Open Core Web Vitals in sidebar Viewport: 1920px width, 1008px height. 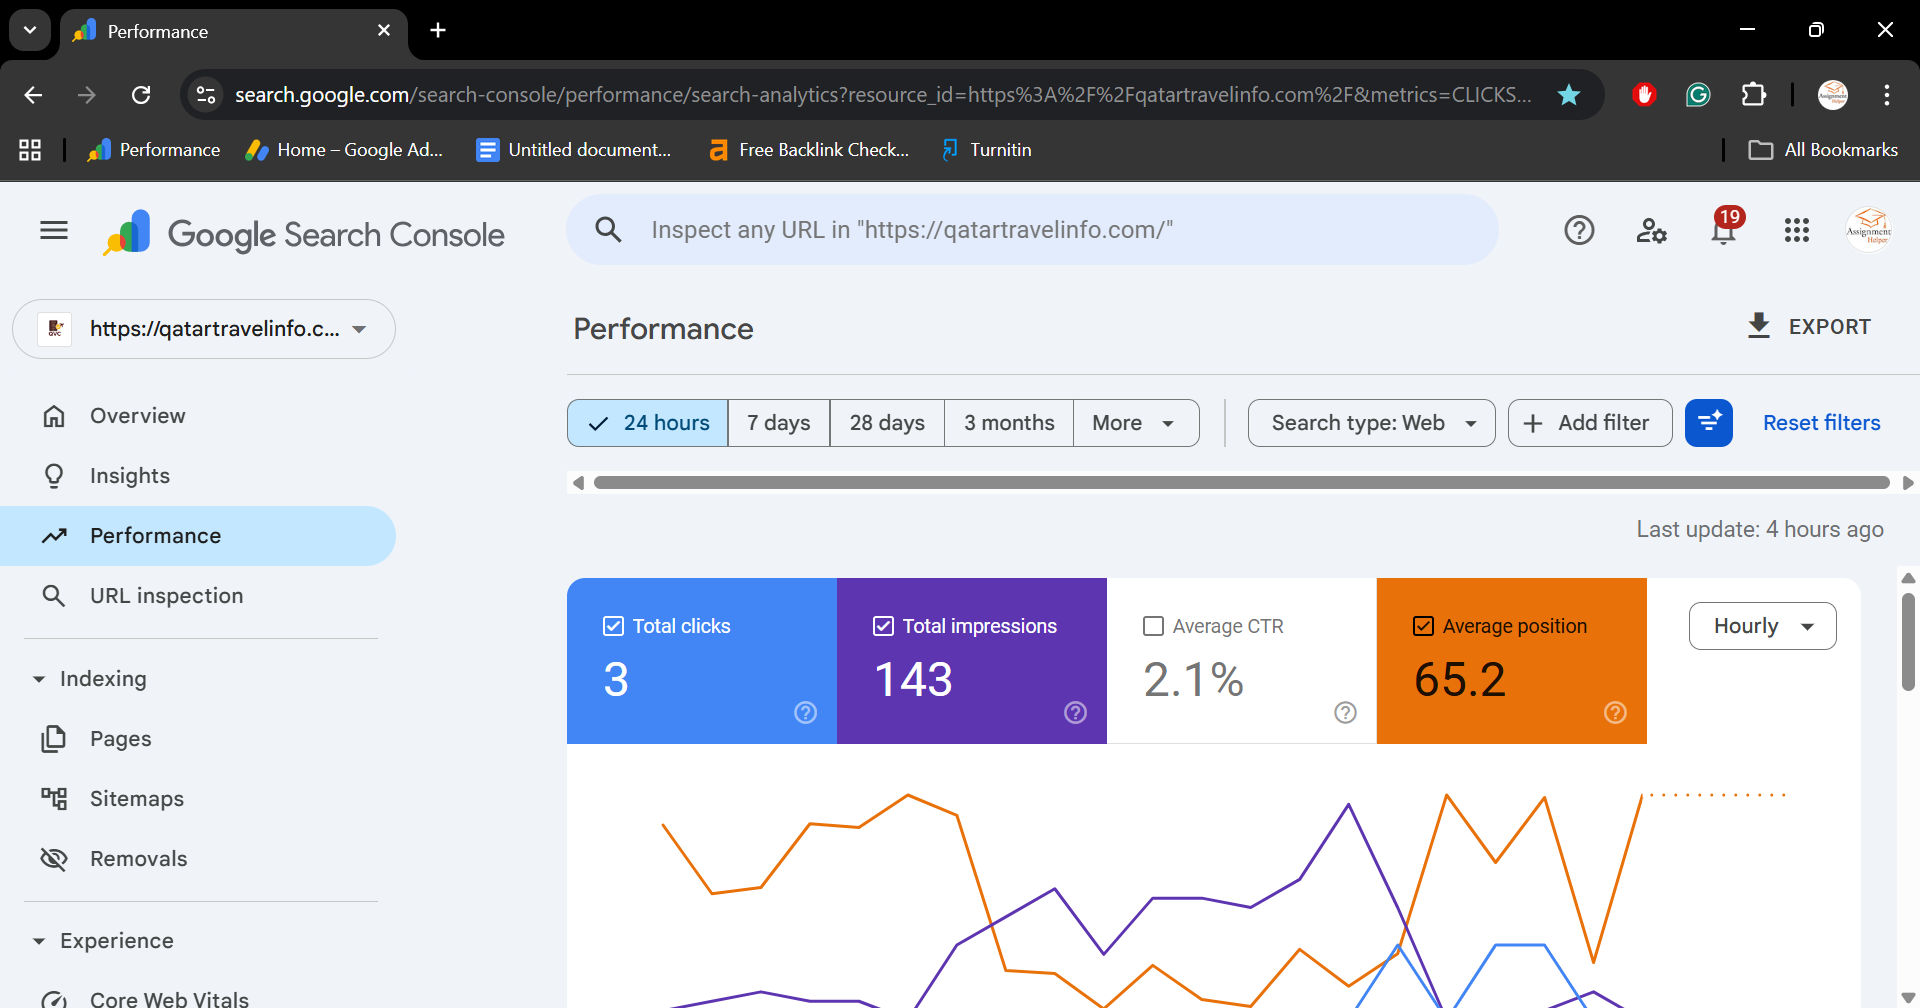198,999
